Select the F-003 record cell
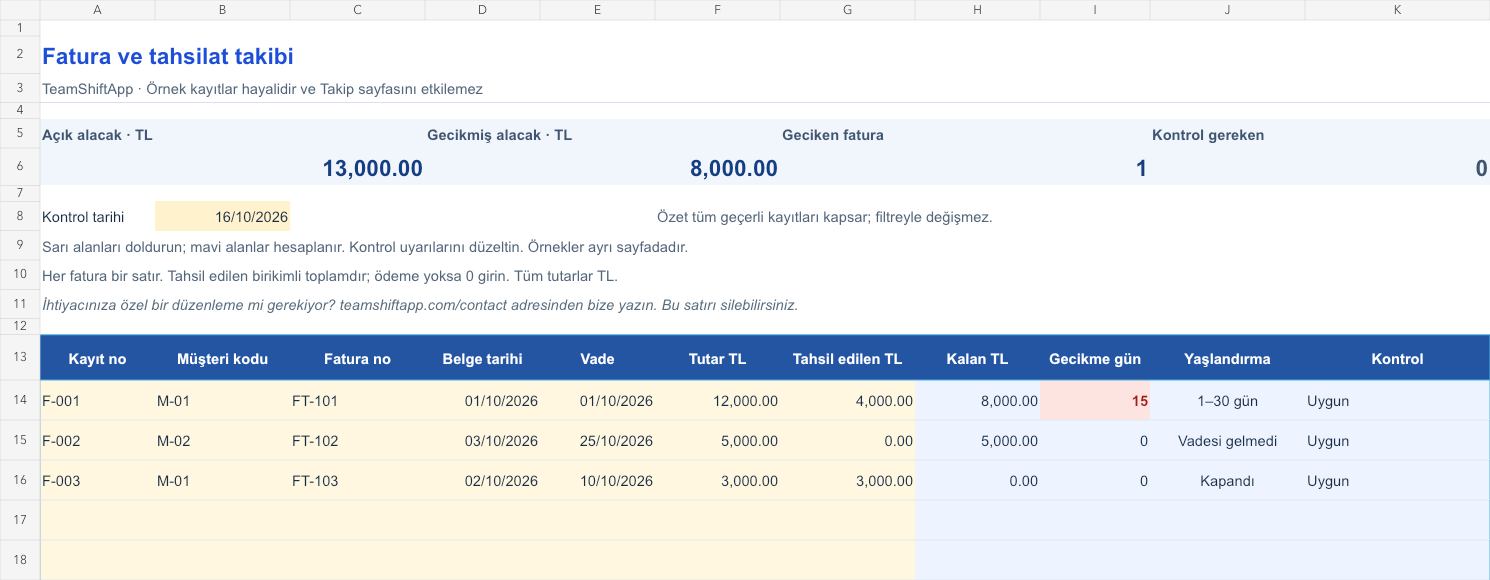Screen dimensions: 1490x580 click(x=97, y=481)
